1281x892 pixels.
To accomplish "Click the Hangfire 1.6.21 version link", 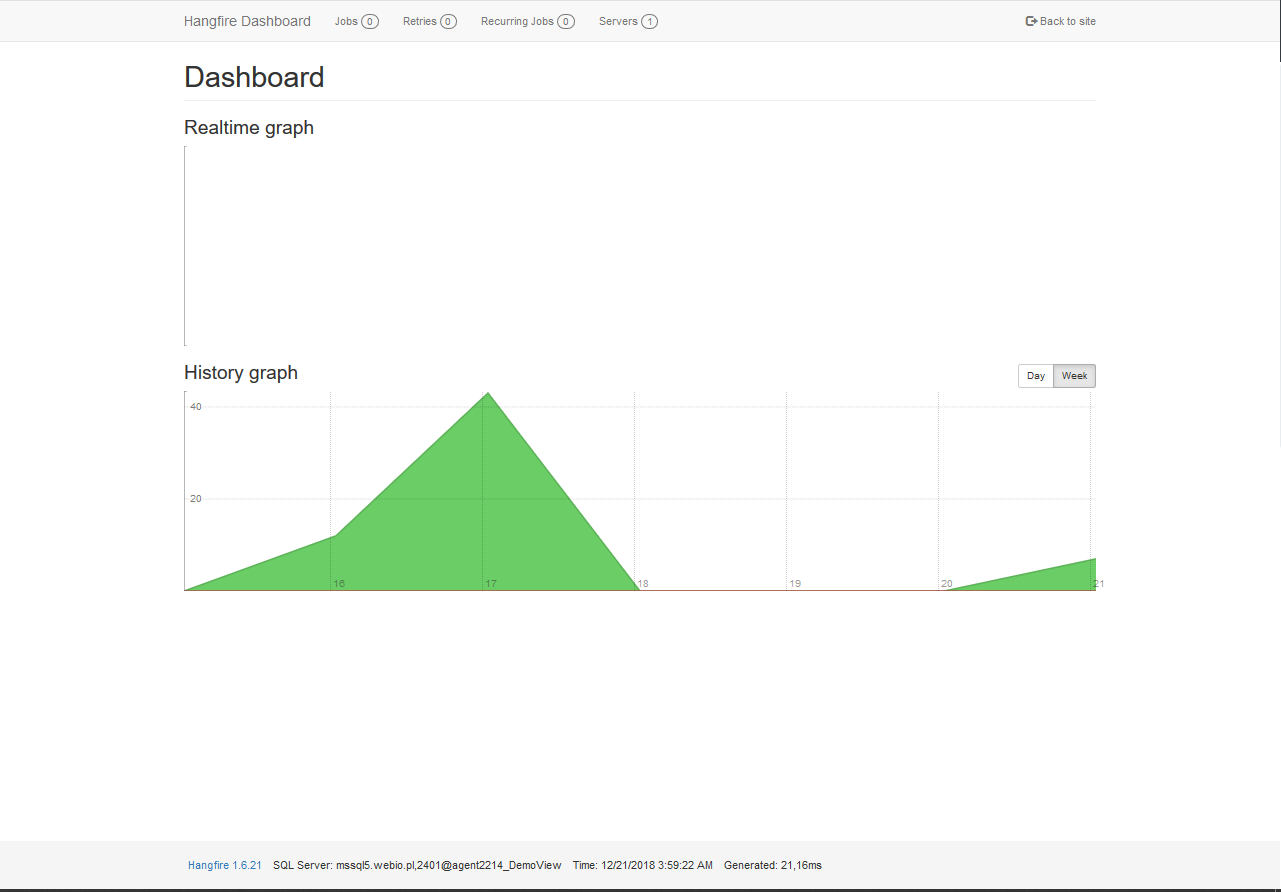I will [x=225, y=865].
